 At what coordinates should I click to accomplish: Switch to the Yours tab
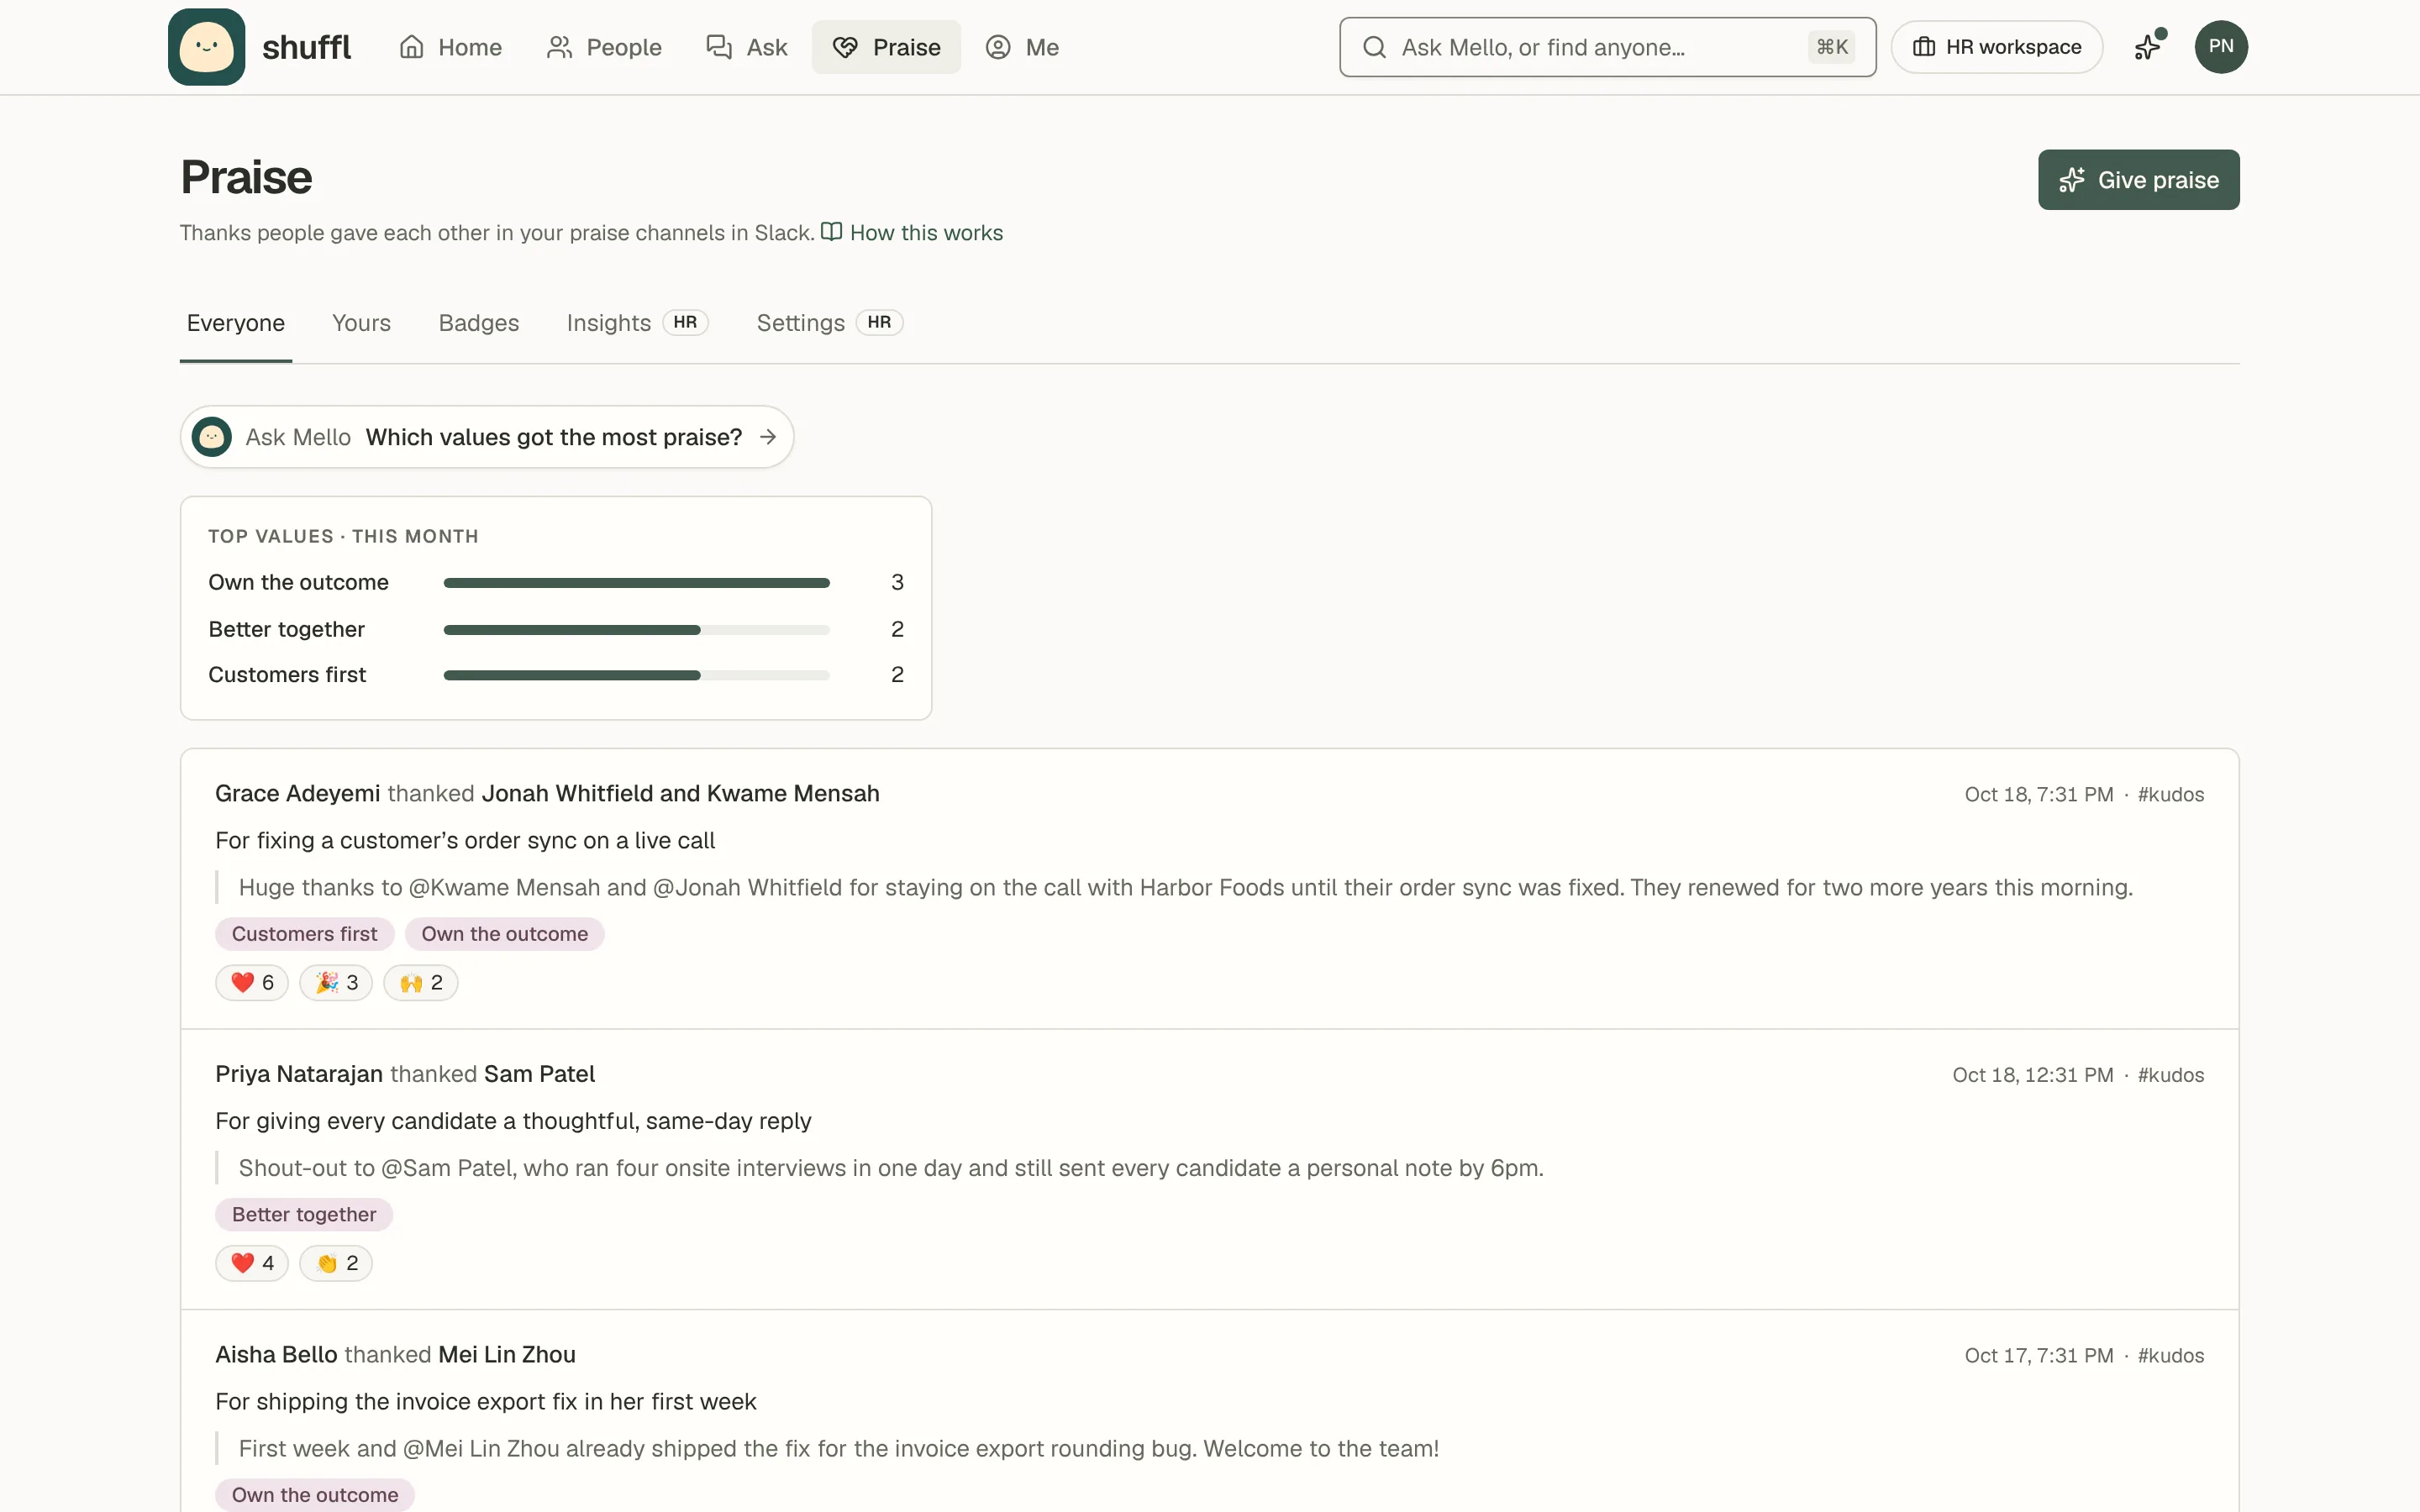click(361, 323)
